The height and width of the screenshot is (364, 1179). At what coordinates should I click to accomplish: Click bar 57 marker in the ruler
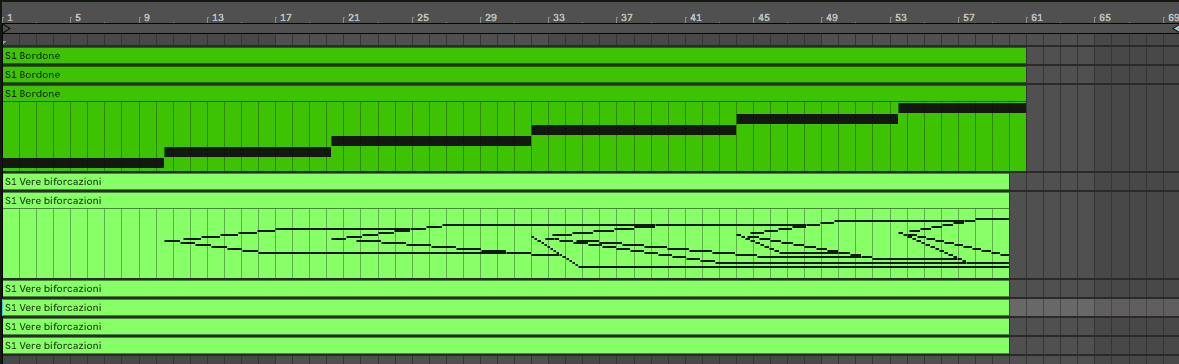coord(968,17)
